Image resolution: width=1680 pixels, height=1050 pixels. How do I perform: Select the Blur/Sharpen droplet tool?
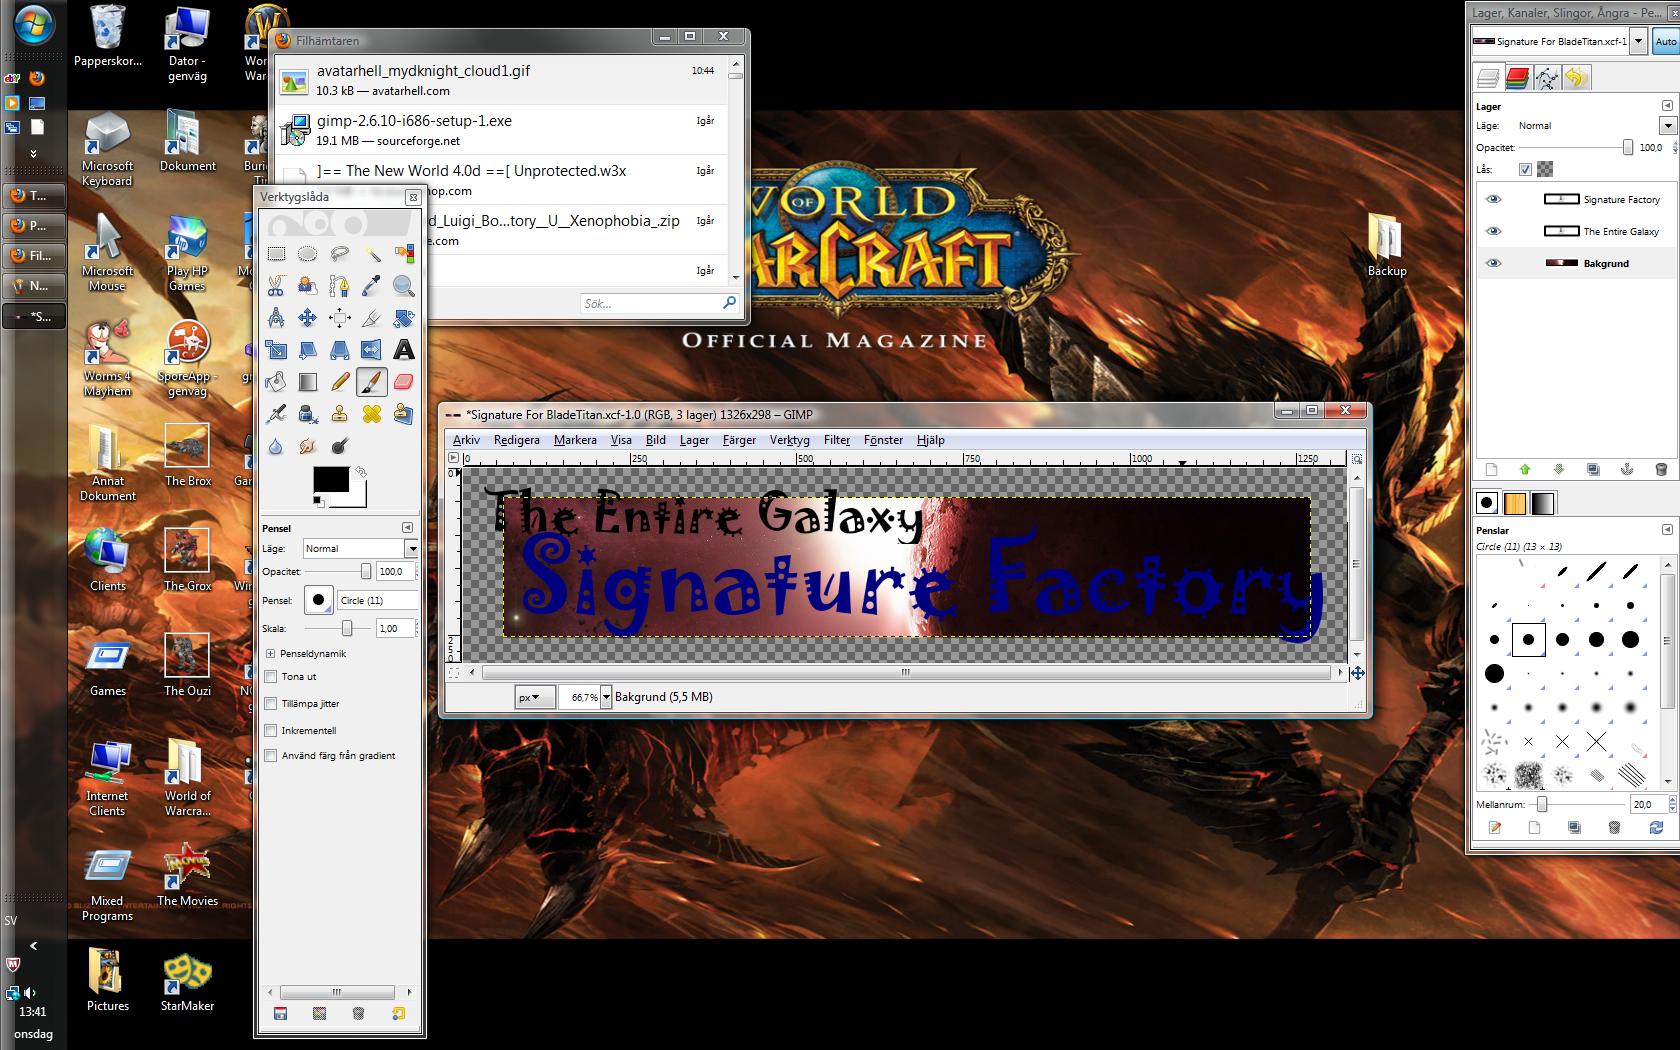[x=276, y=446]
